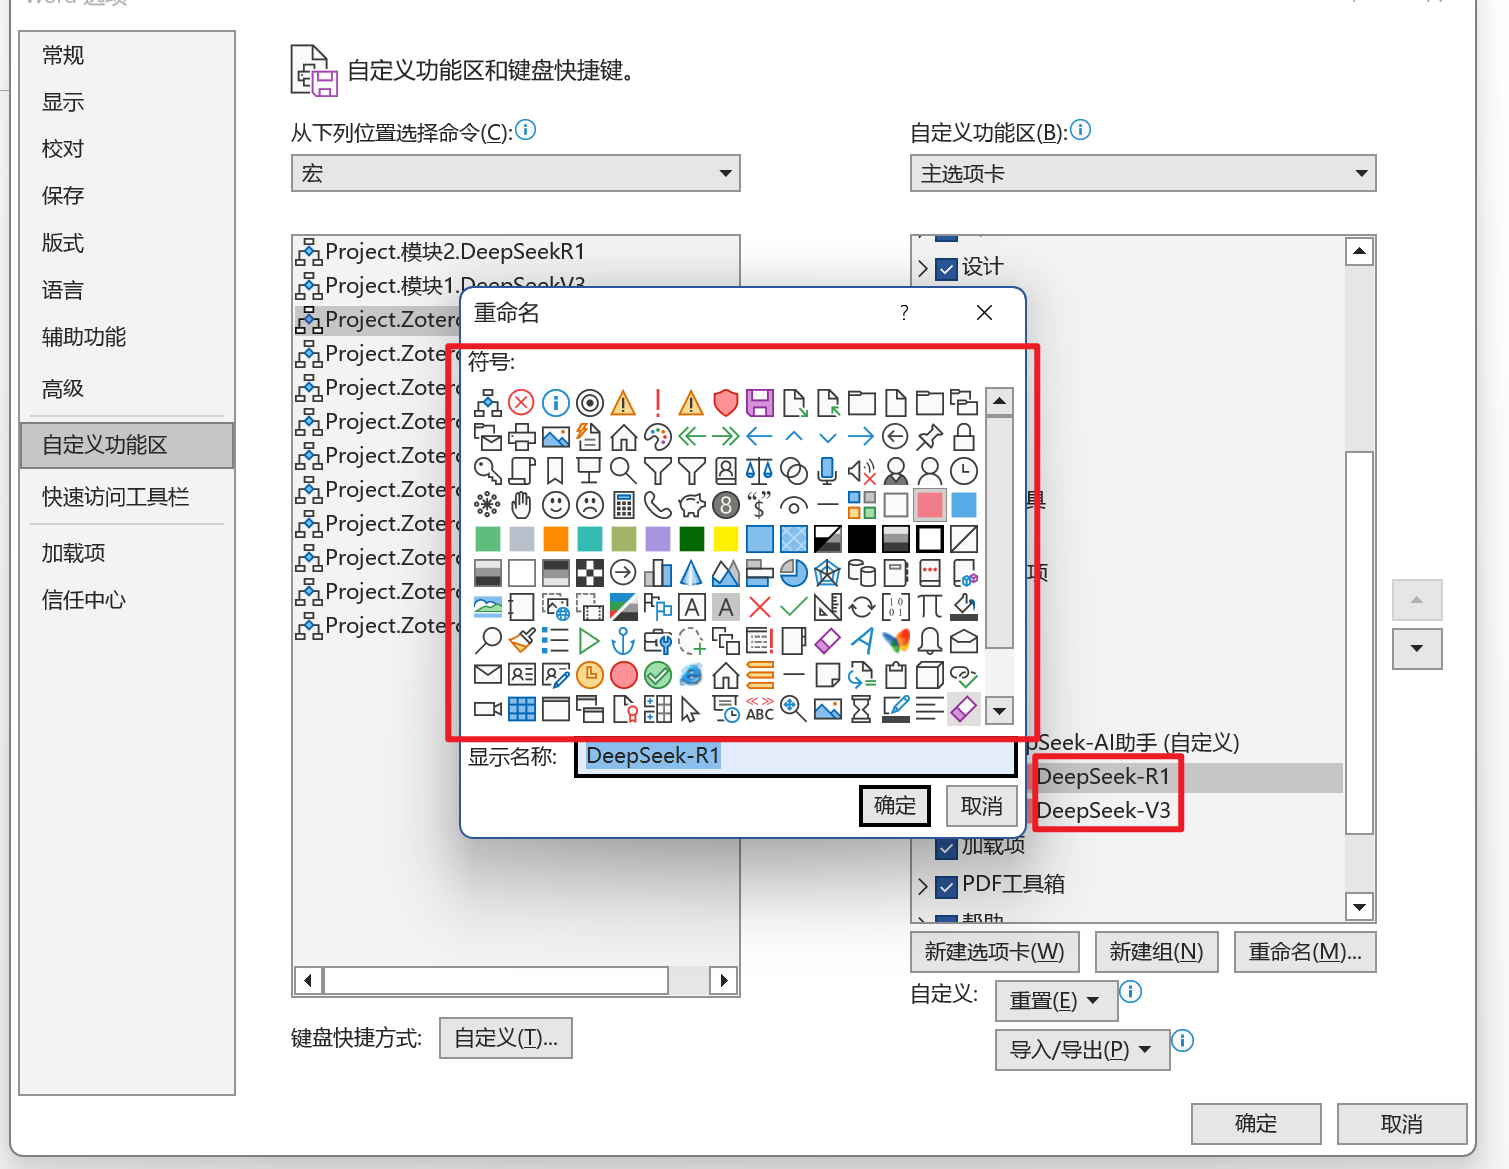1509x1169 pixels.
Task: Select the hourglass symbol
Action: coord(861,709)
